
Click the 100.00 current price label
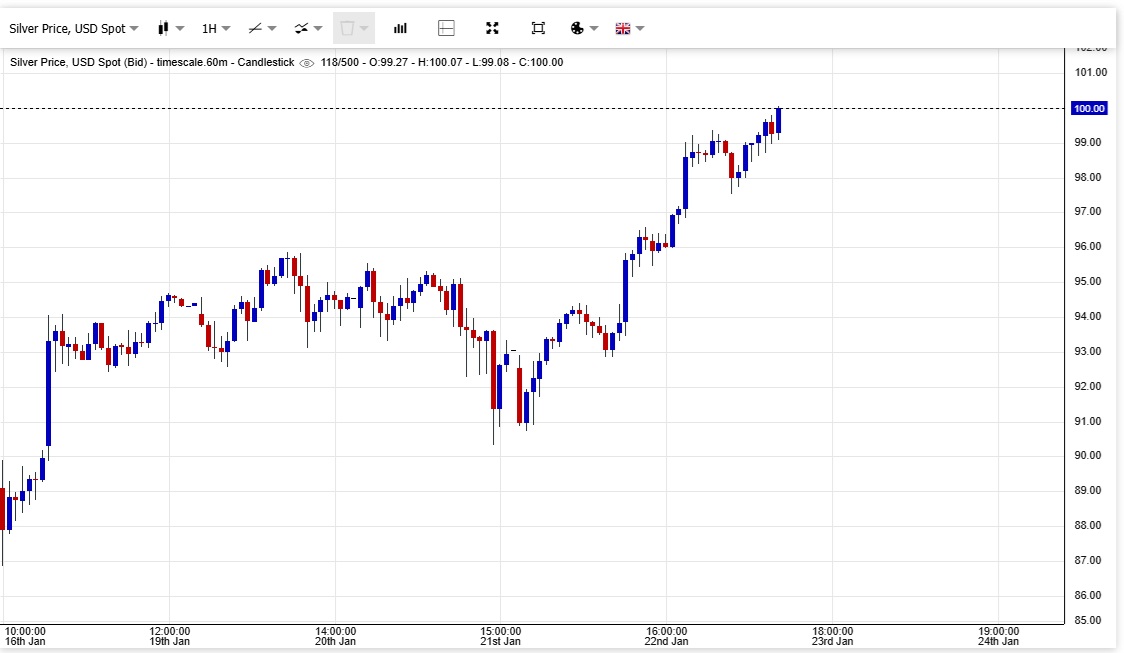coord(1089,108)
